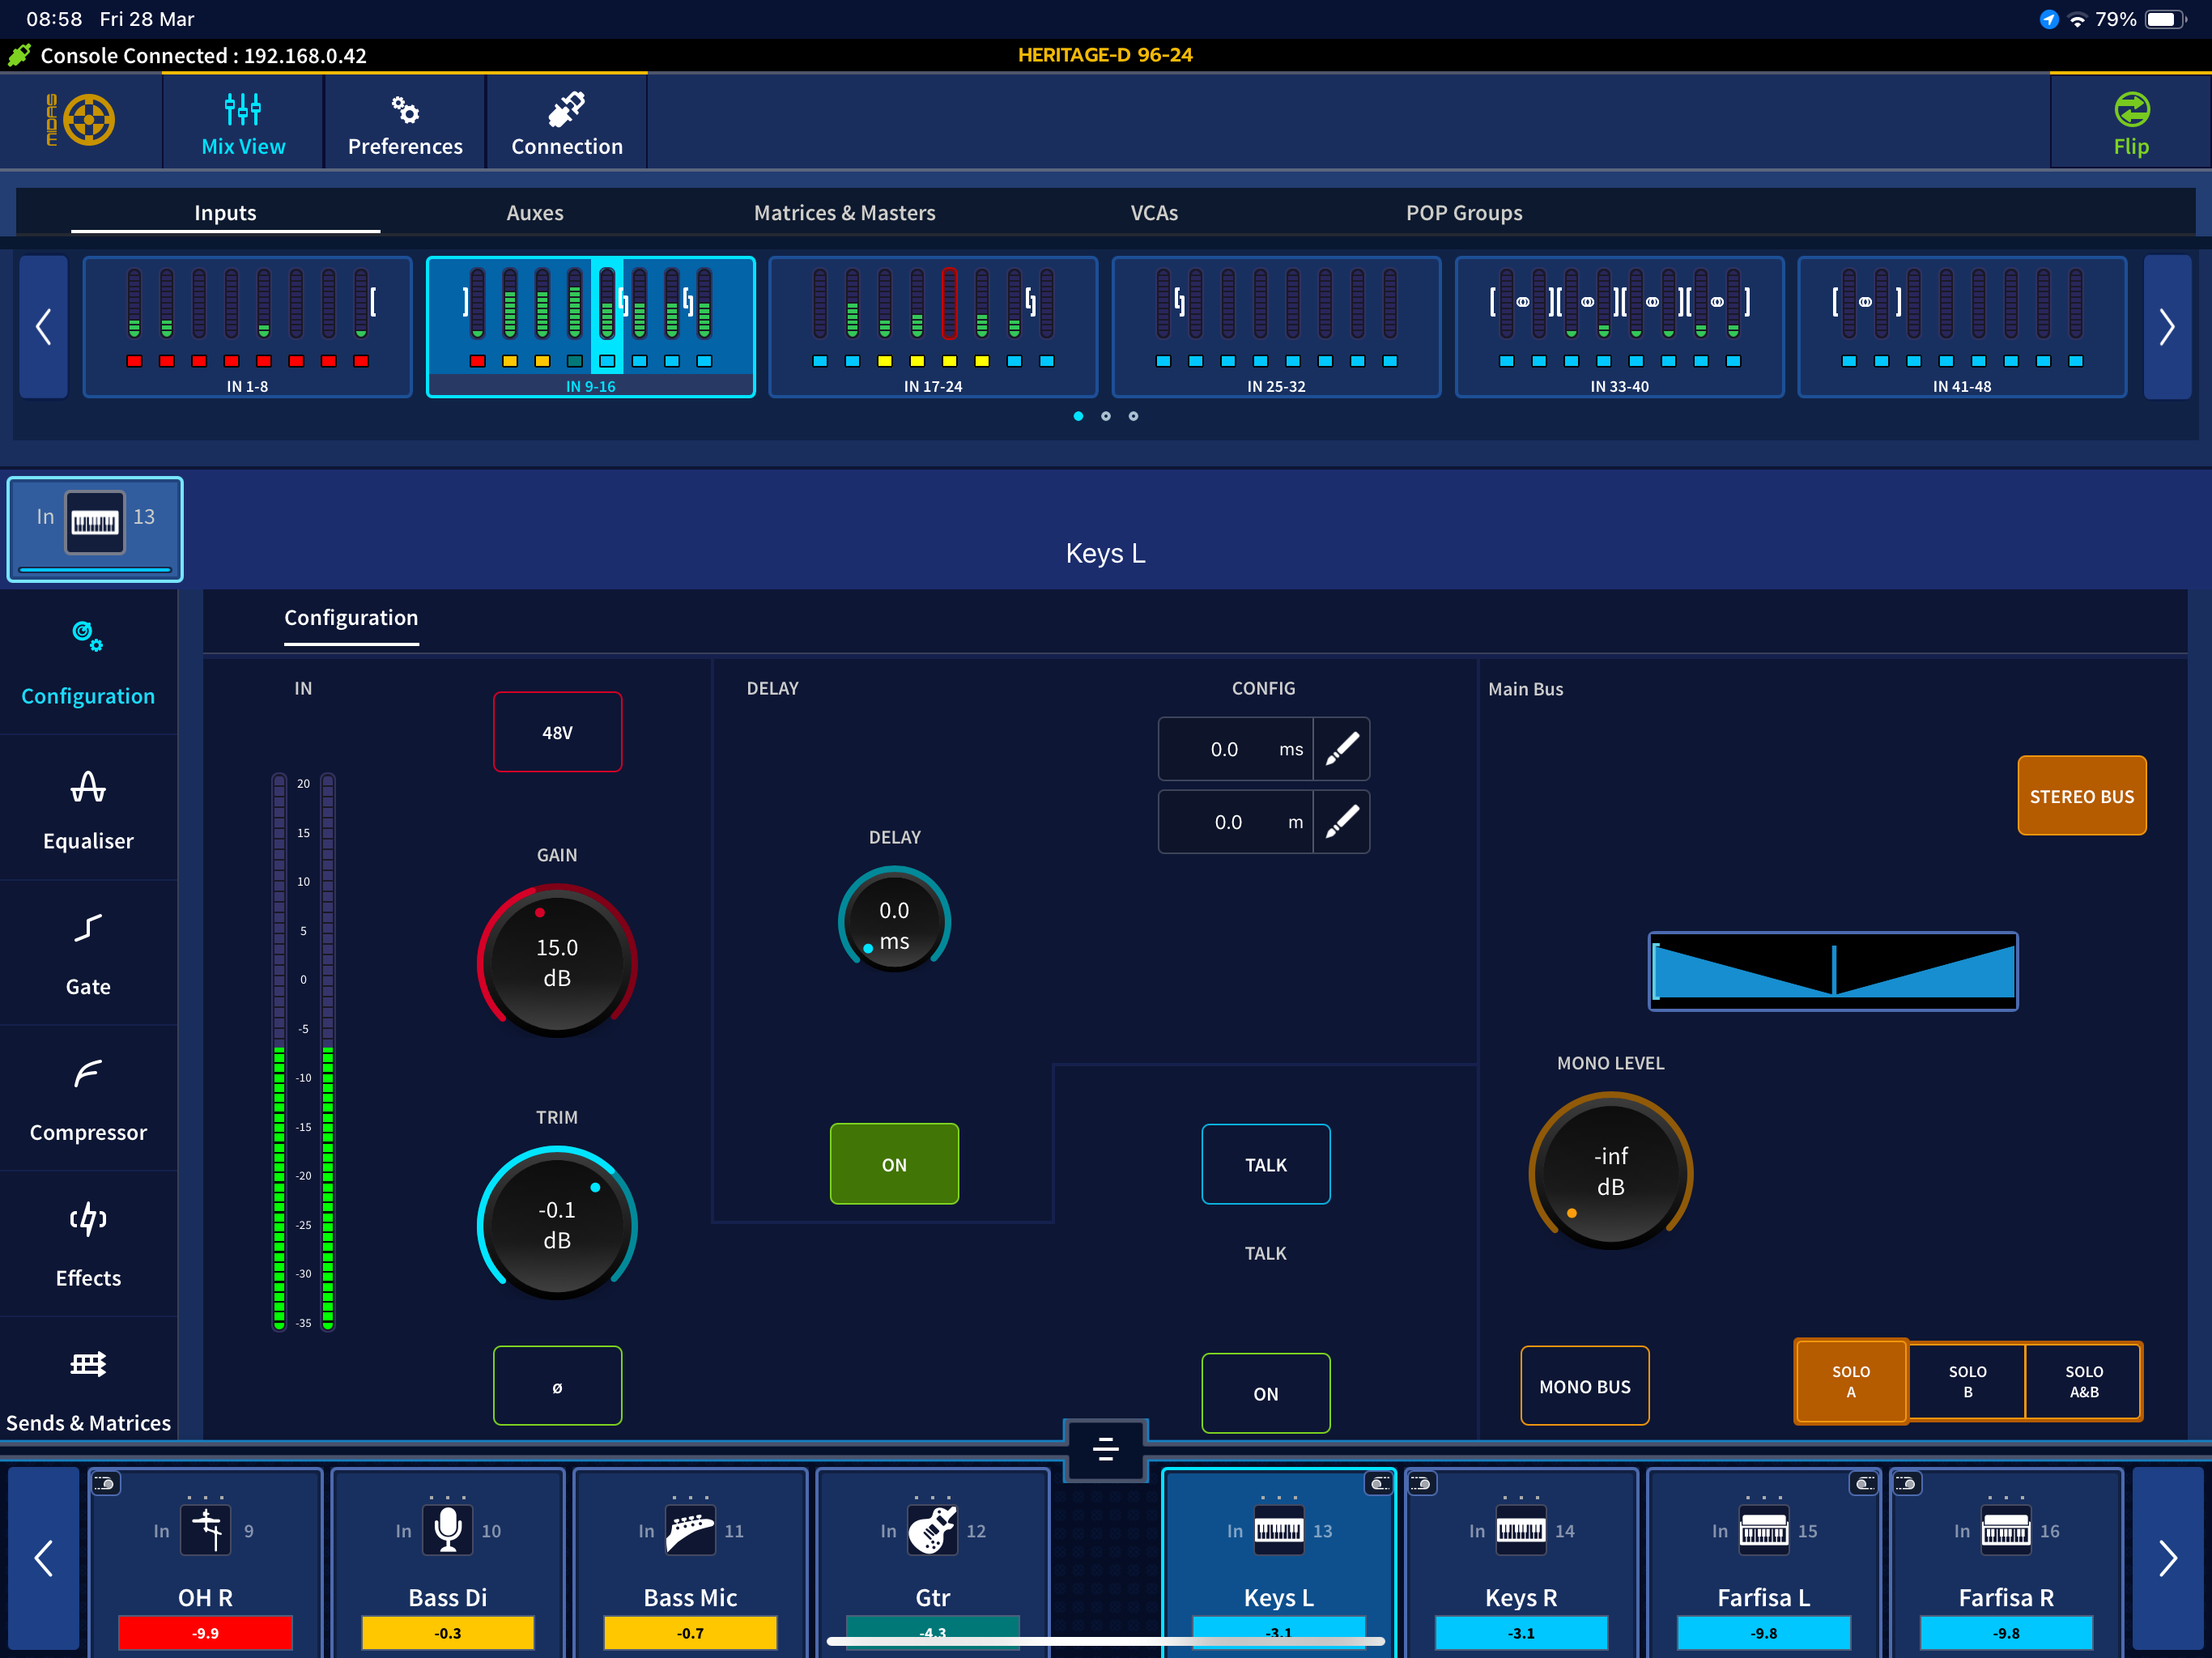This screenshot has width=2212, height=1658.
Task: Jump to second page dot of banks
Action: coord(1105,416)
